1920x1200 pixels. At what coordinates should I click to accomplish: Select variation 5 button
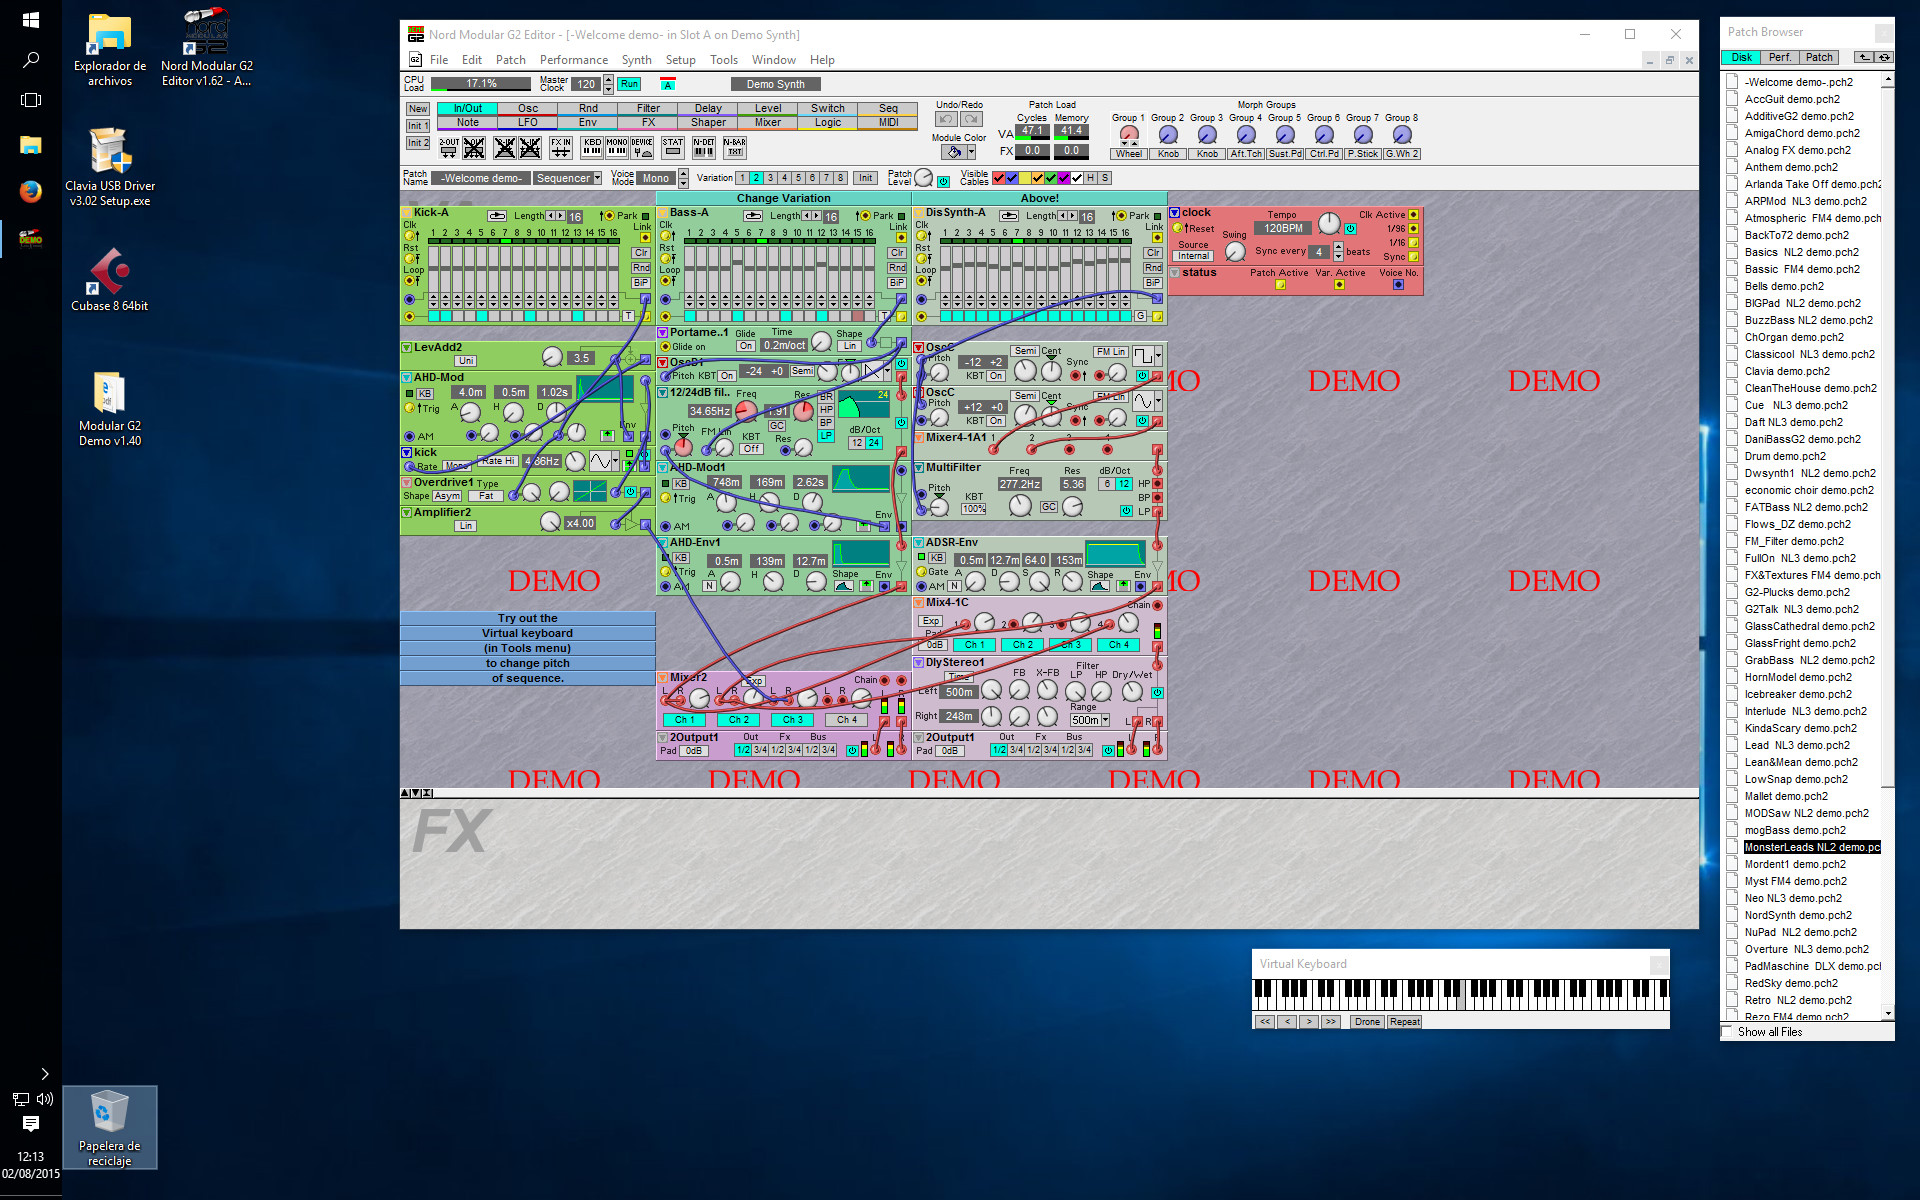(798, 178)
